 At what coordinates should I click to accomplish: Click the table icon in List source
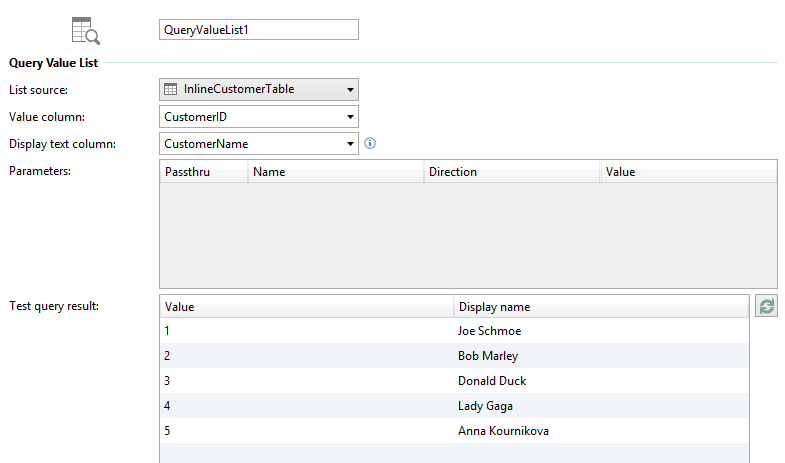171,89
